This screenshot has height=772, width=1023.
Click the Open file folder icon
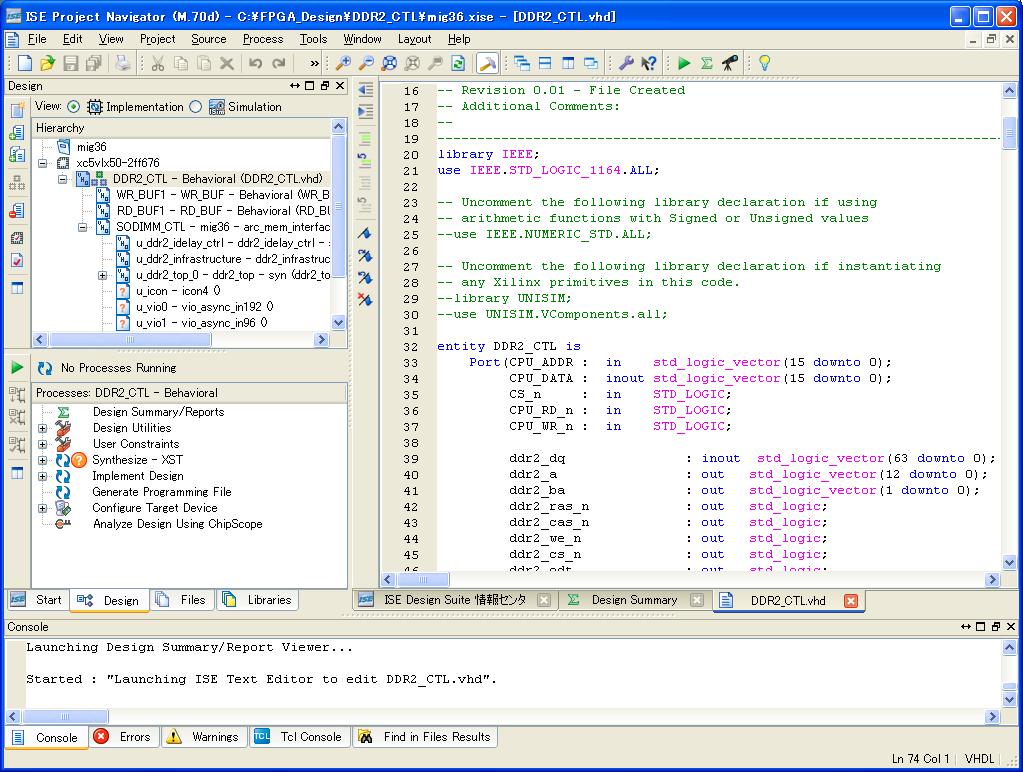48,63
